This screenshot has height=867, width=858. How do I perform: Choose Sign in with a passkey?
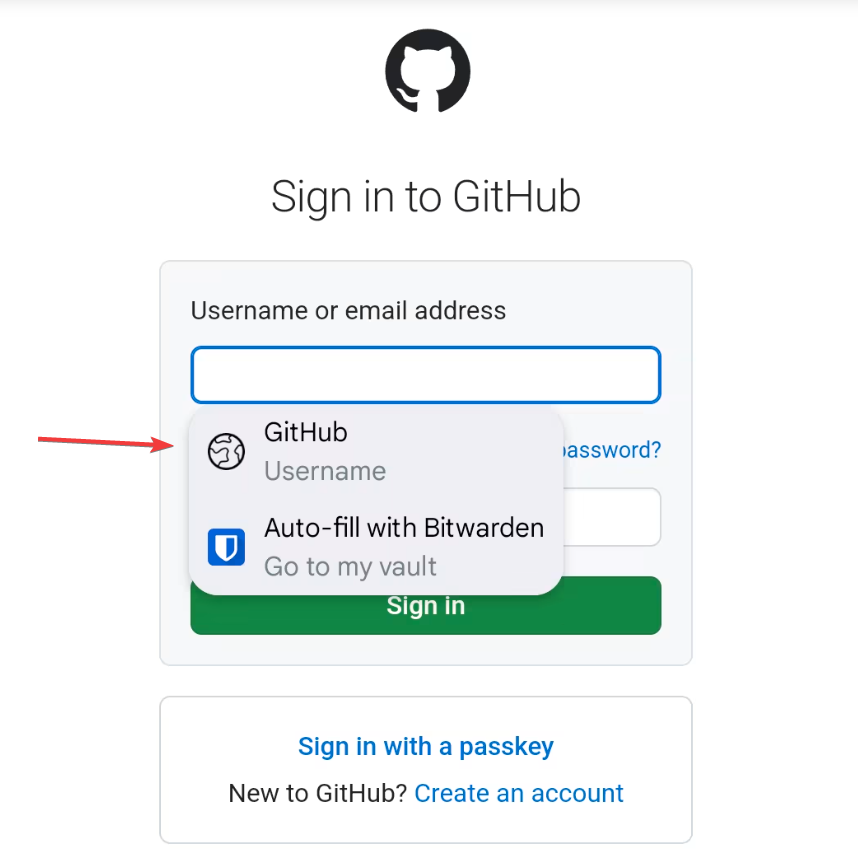coord(426,746)
